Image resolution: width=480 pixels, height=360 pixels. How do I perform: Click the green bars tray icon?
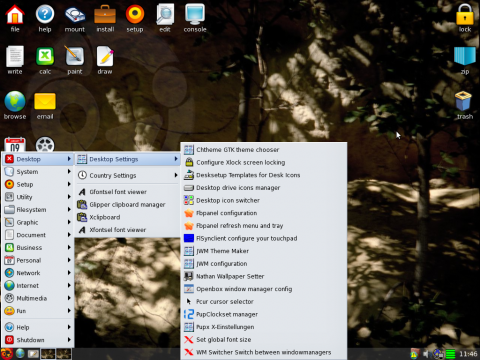[x=451, y=354]
